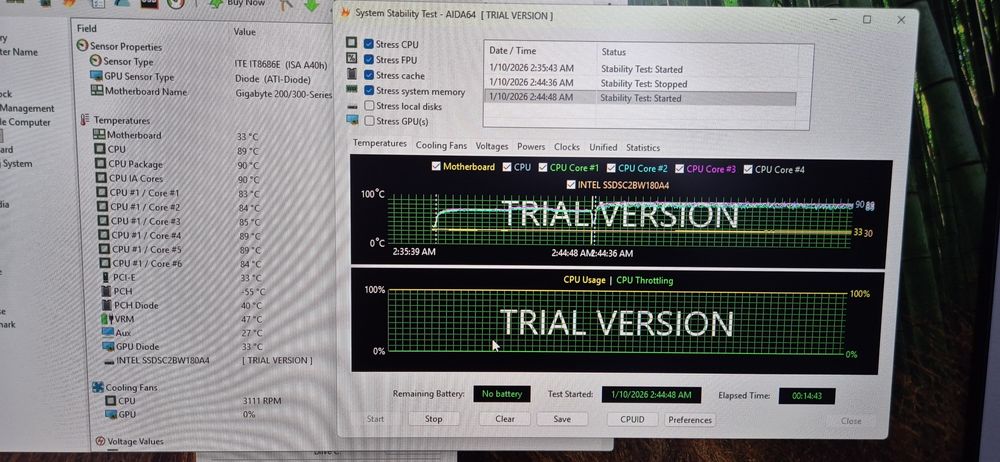Click the Clear button
1000x462 pixels.
pyautogui.click(x=505, y=419)
